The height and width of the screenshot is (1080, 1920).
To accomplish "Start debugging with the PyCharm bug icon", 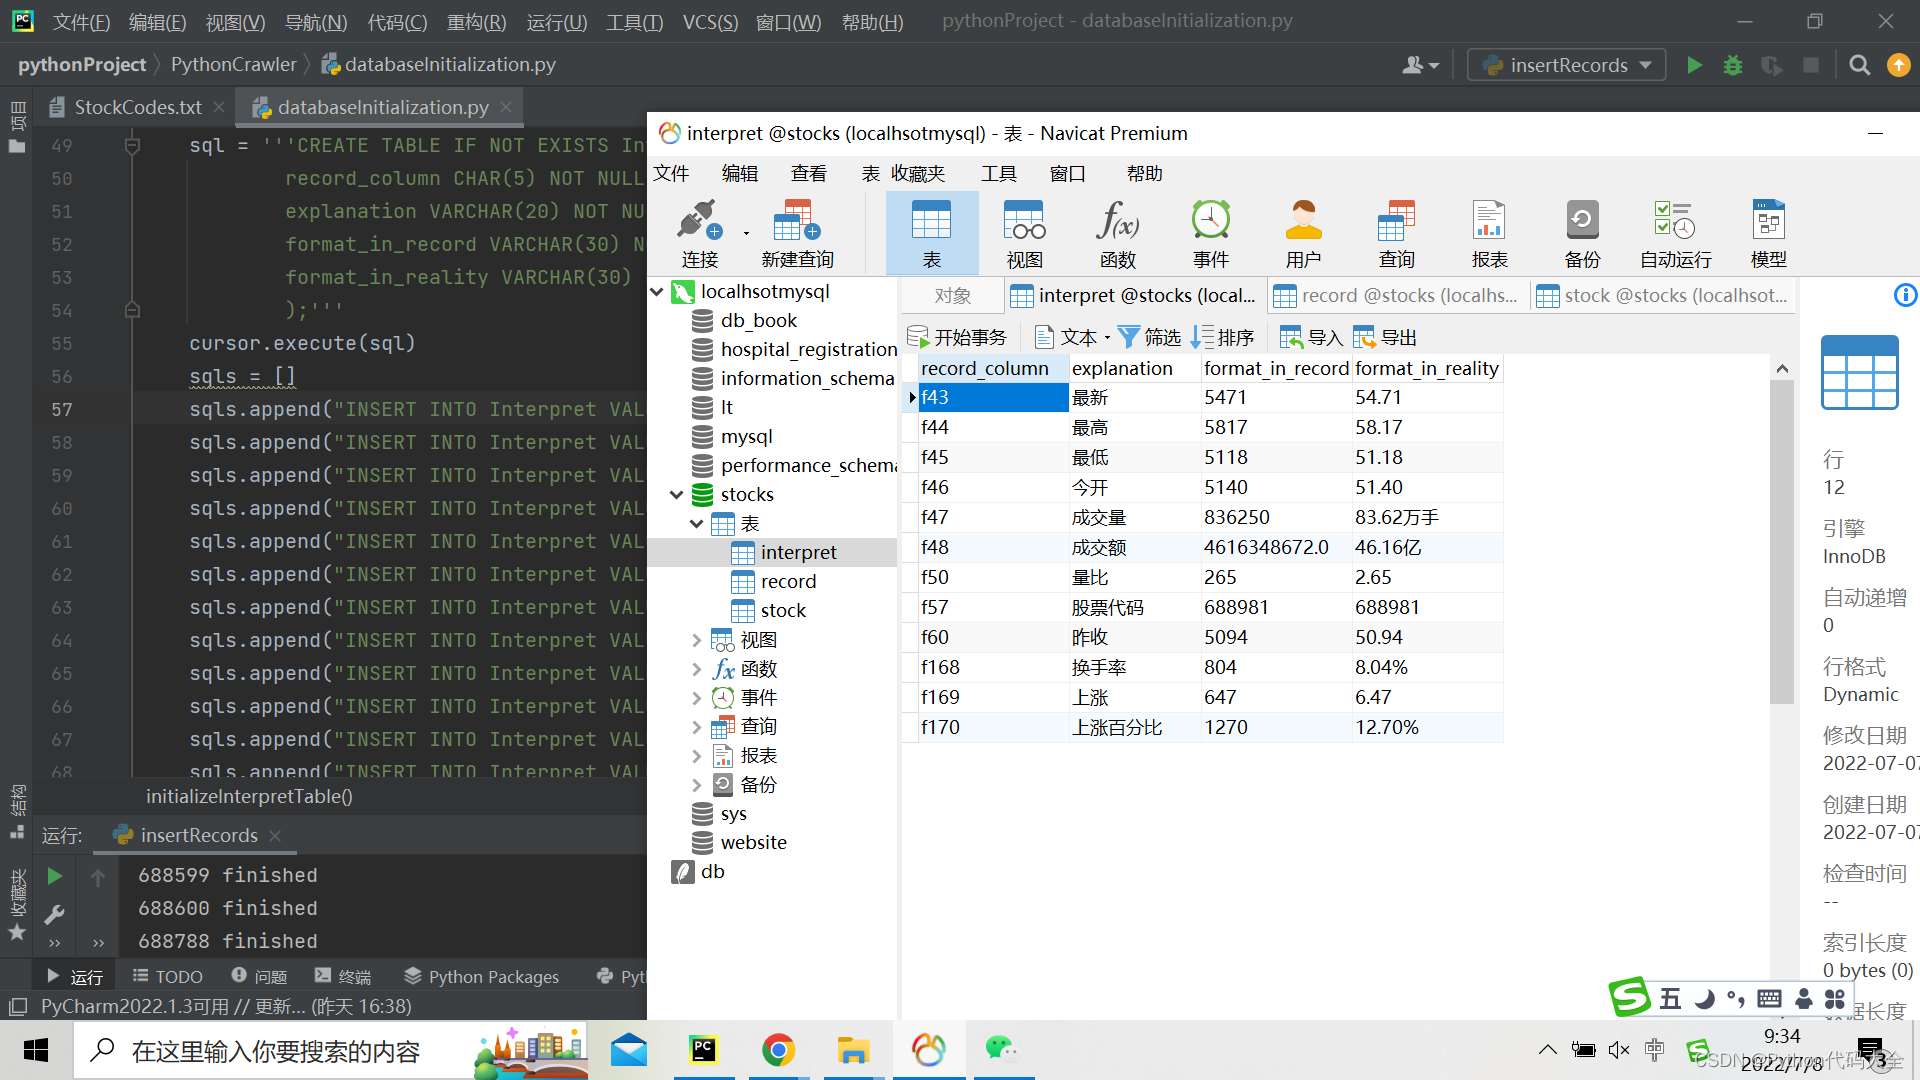I will coord(1733,65).
